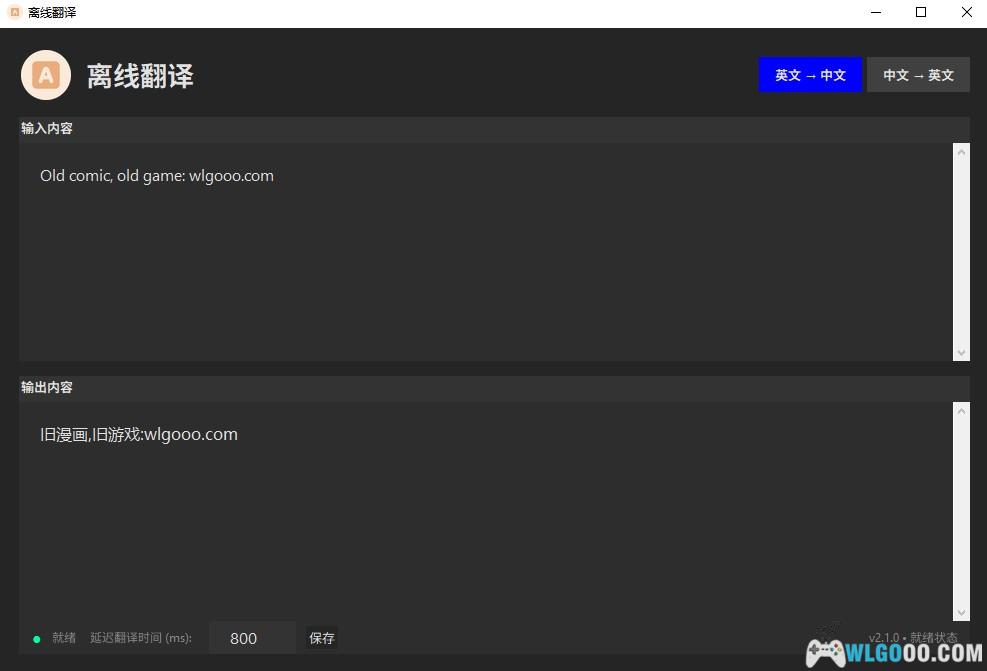The width and height of the screenshot is (987, 671).
Task: Click inside the 输入内容 text area
Action: click(480, 260)
